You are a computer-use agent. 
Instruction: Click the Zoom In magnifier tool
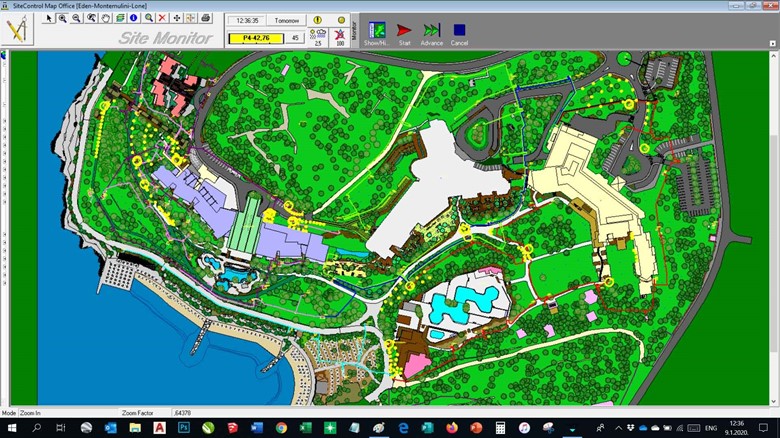click(x=62, y=18)
